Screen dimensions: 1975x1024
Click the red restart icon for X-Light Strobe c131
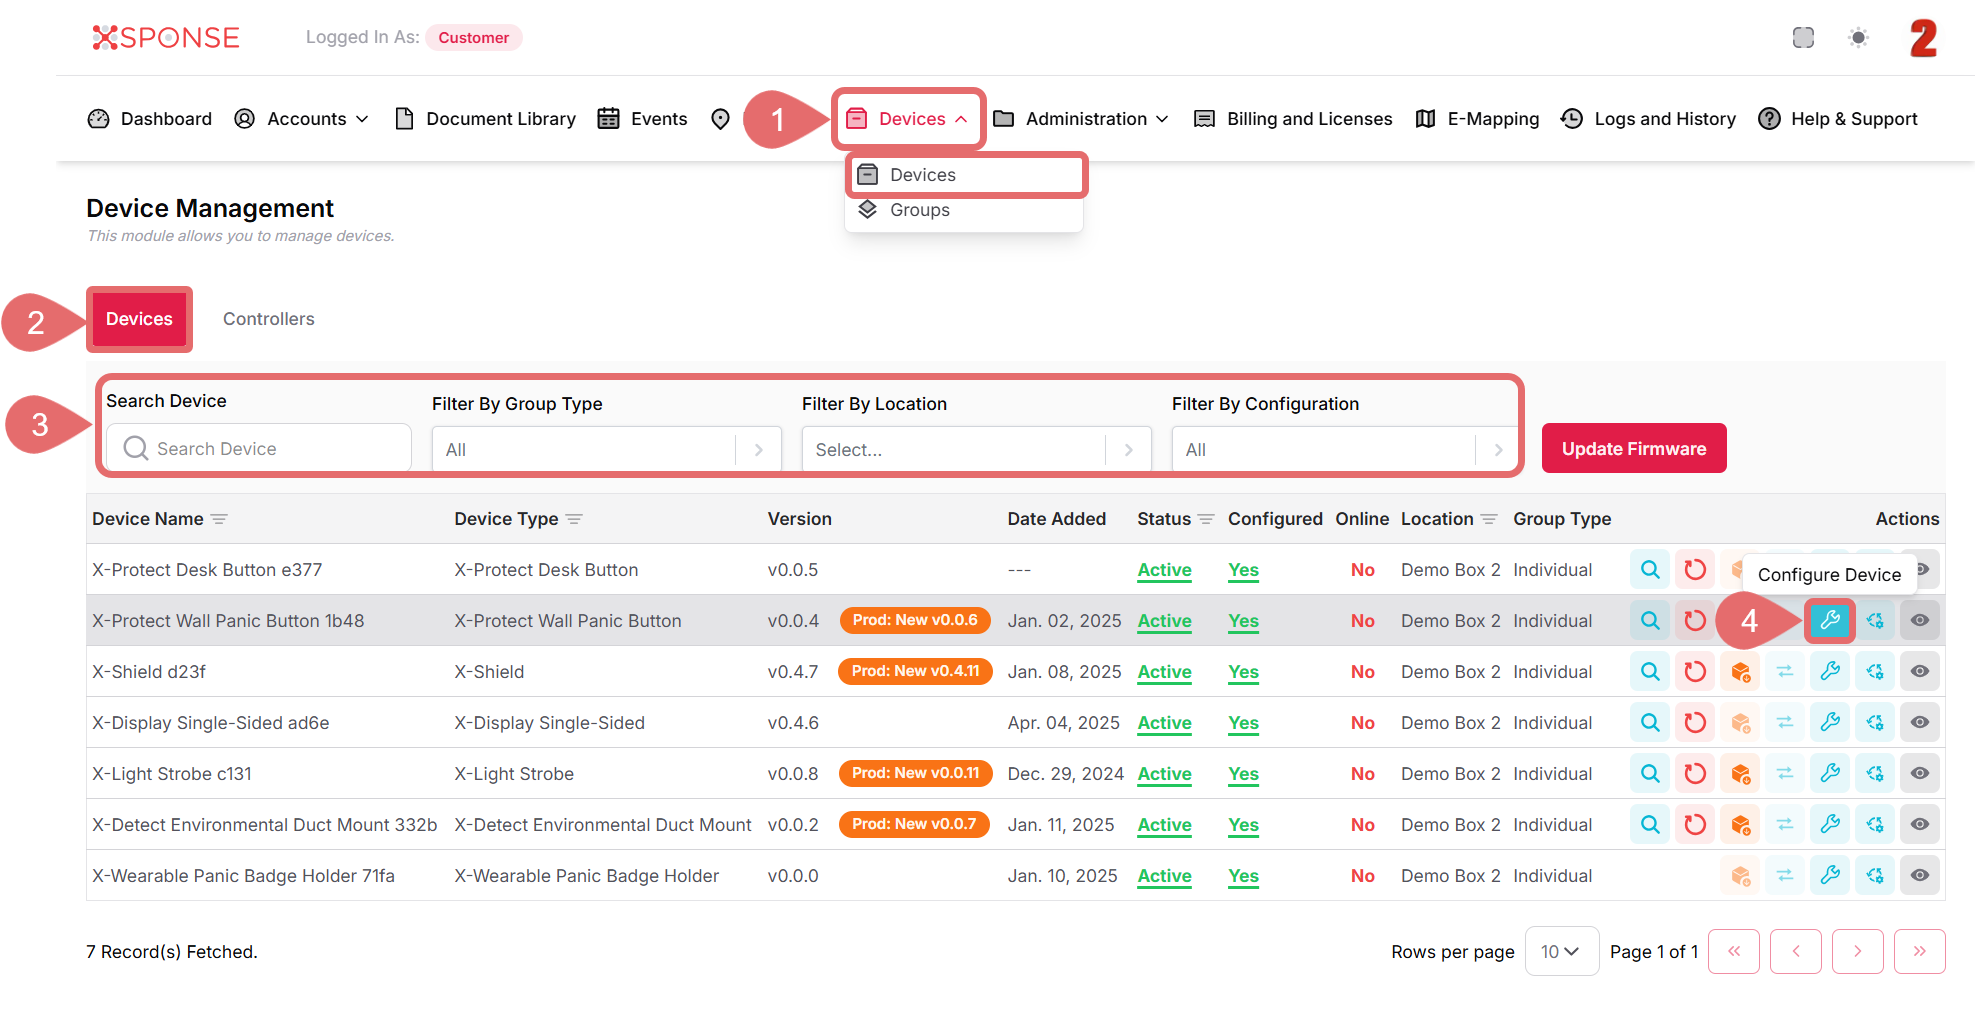click(1694, 773)
